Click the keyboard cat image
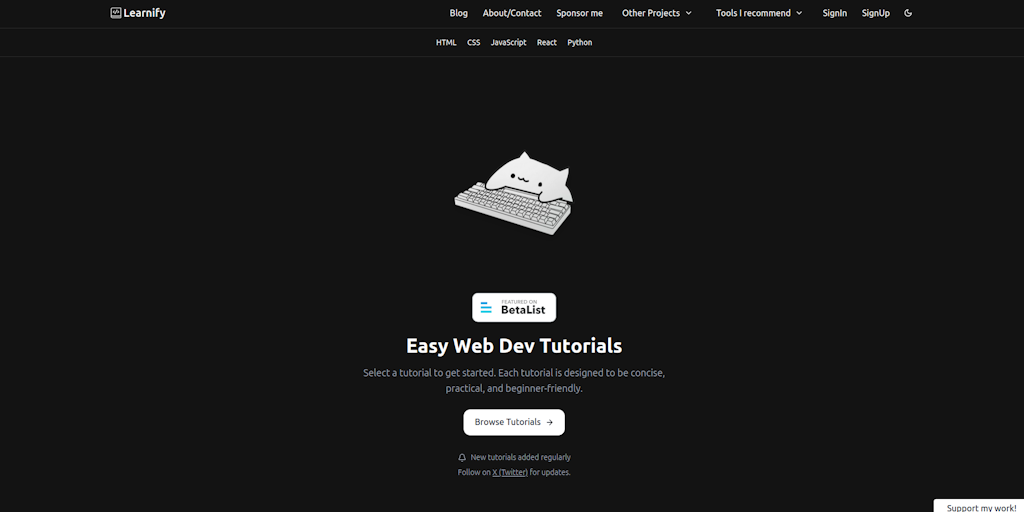The height and width of the screenshot is (512, 1024). [x=514, y=193]
